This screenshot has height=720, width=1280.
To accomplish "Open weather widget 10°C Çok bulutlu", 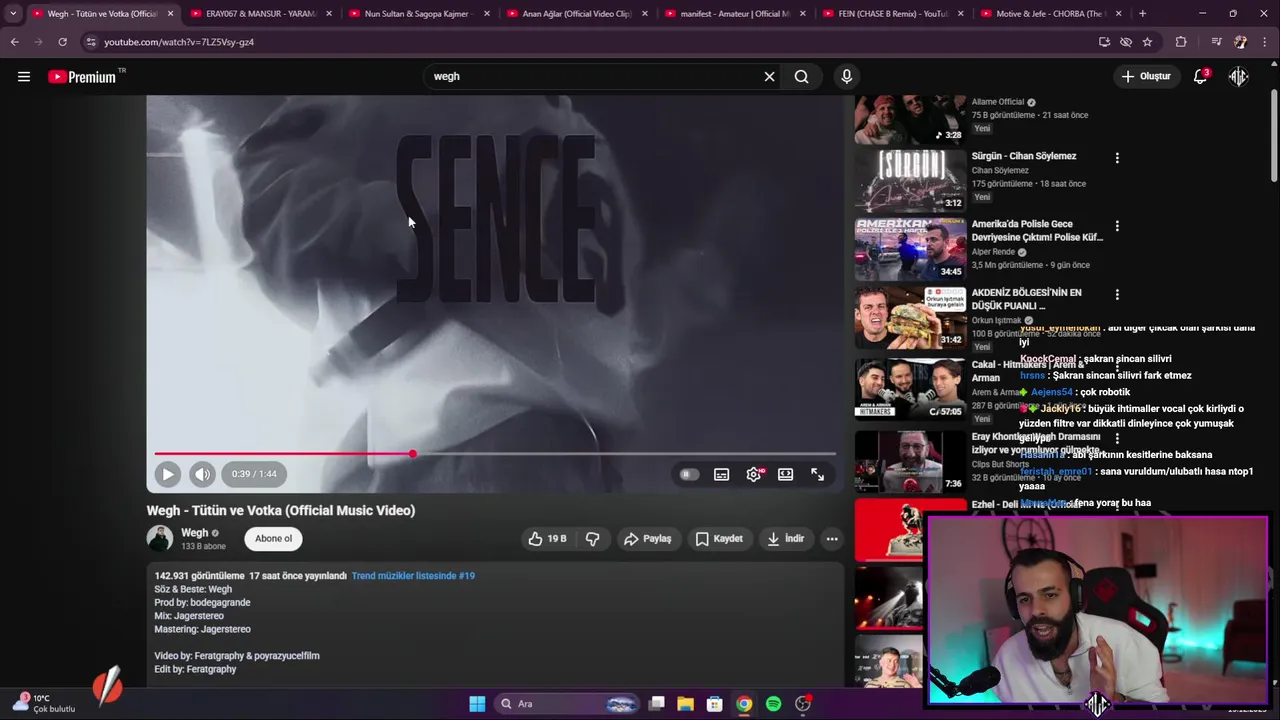I will click(x=44, y=703).
